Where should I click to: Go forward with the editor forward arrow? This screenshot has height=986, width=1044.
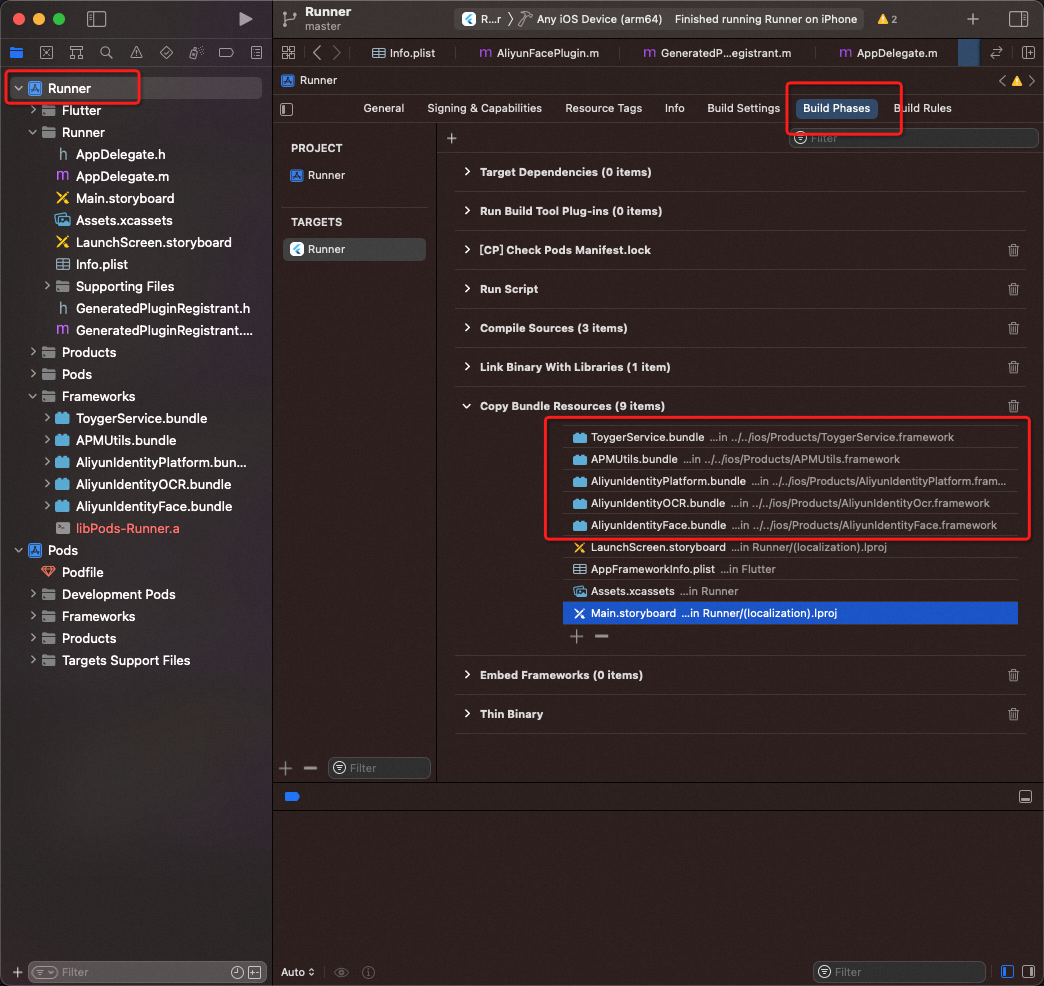(x=337, y=53)
